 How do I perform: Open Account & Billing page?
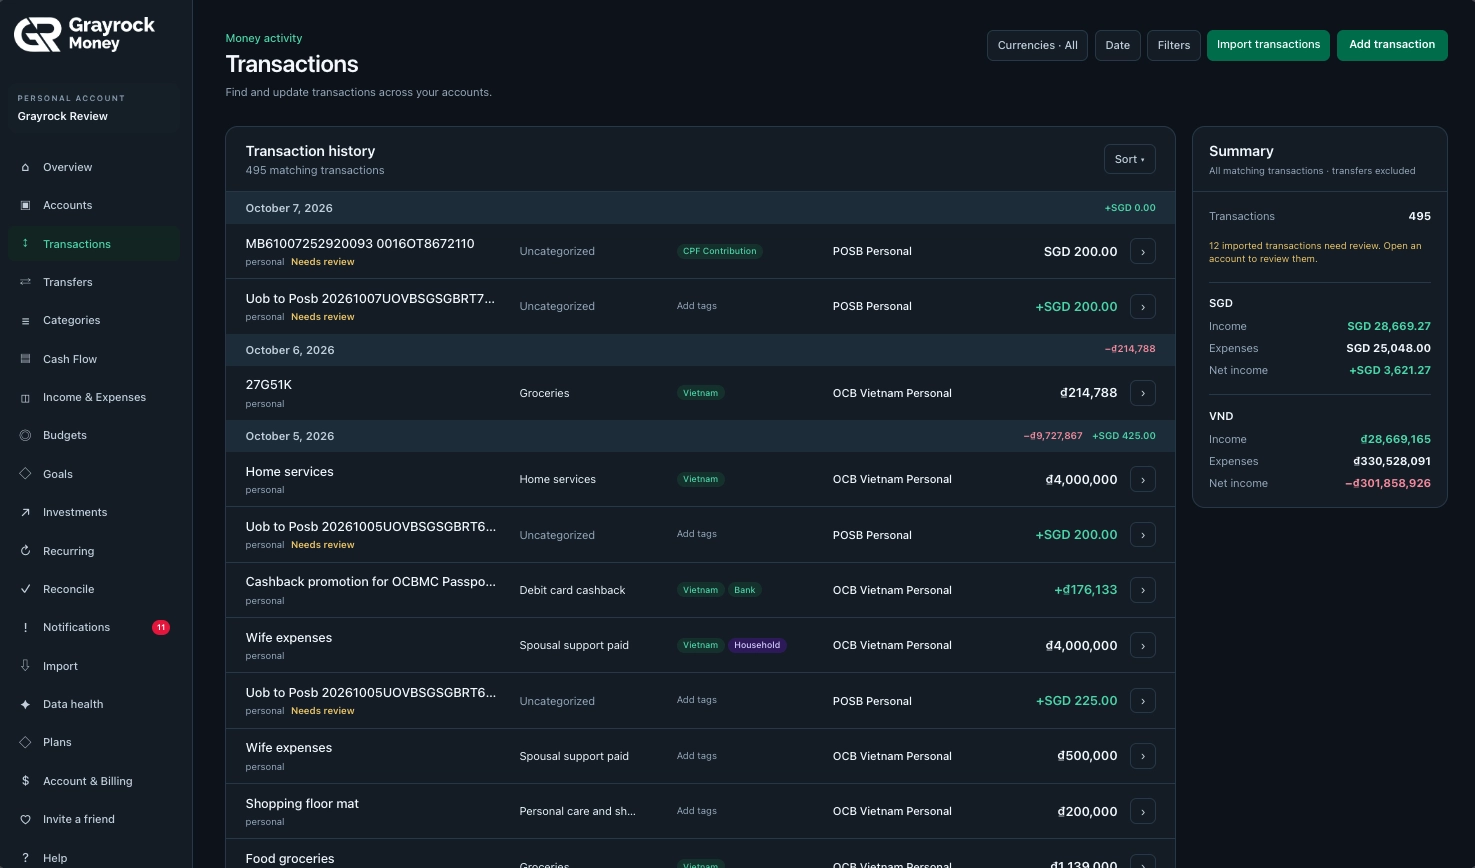(x=94, y=781)
